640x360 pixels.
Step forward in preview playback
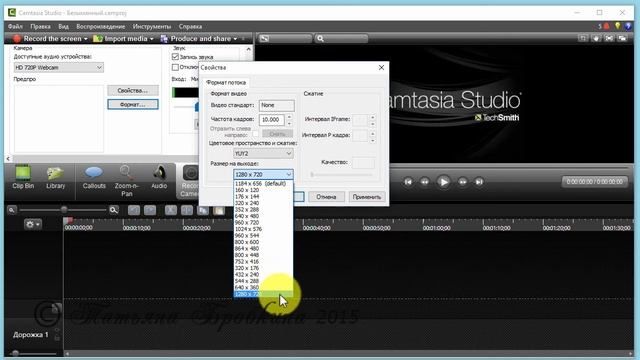pos(462,182)
